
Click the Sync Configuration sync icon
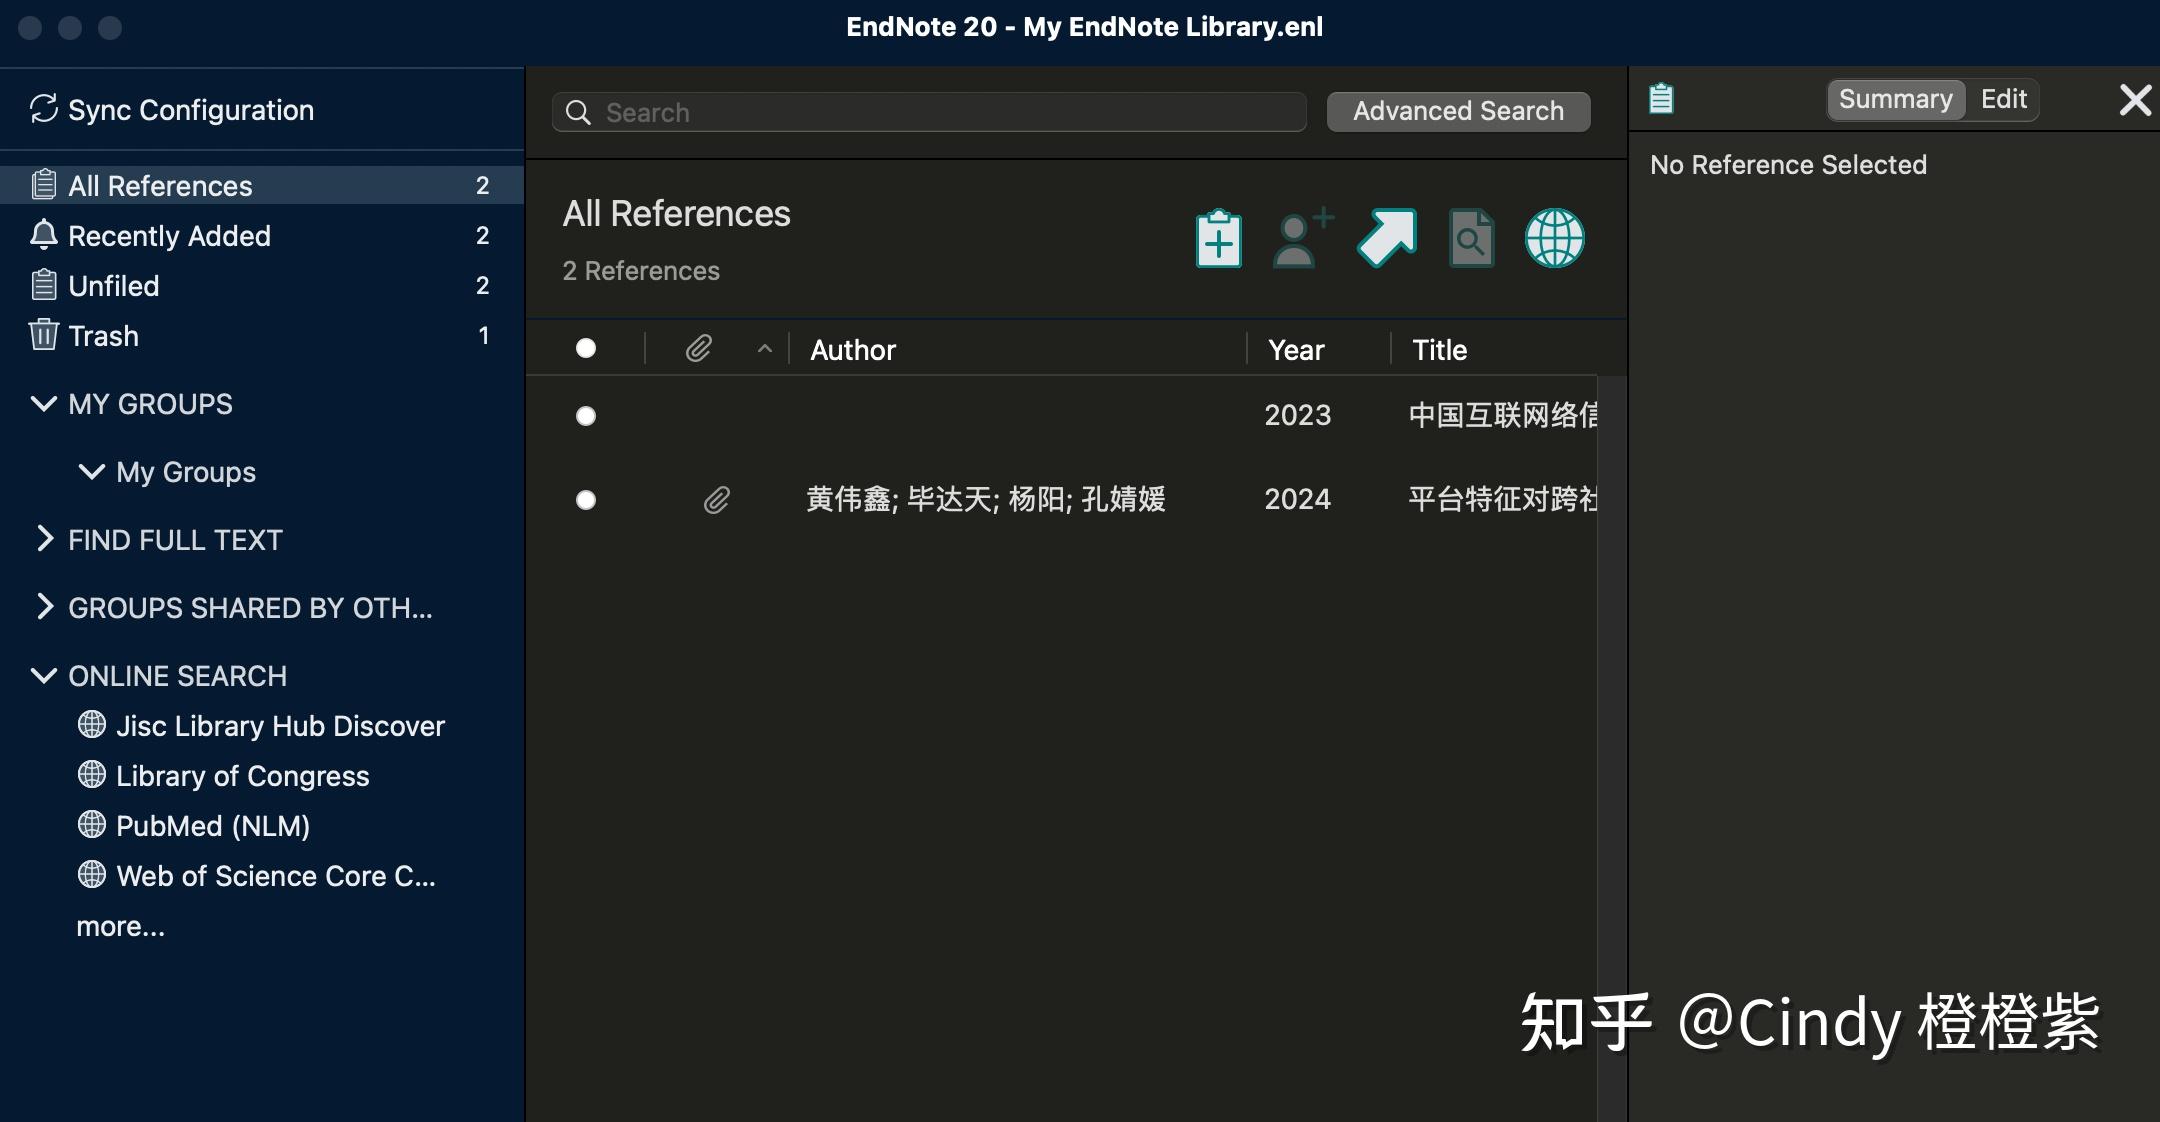click(42, 108)
